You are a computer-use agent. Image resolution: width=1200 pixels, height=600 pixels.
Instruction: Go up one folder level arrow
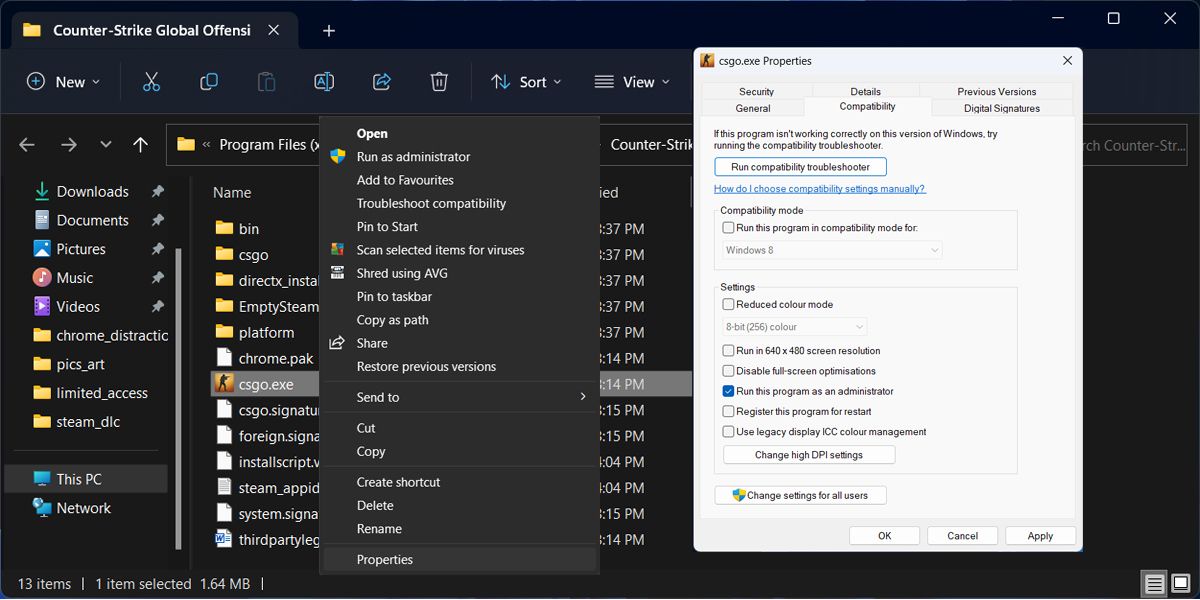(140, 145)
